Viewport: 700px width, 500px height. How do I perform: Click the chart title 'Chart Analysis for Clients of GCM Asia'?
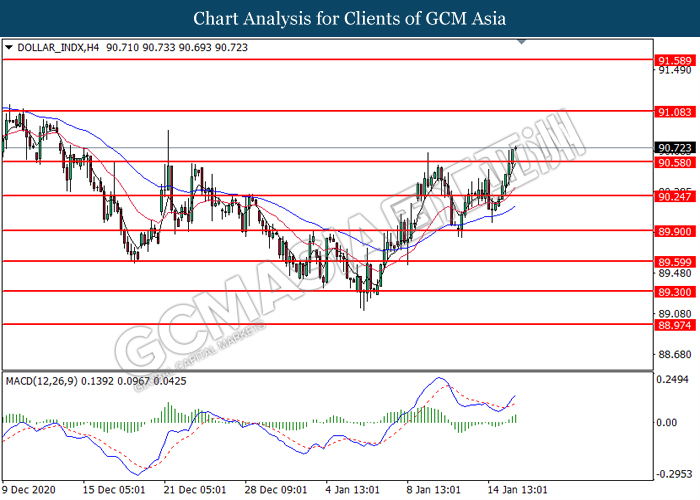350,18
